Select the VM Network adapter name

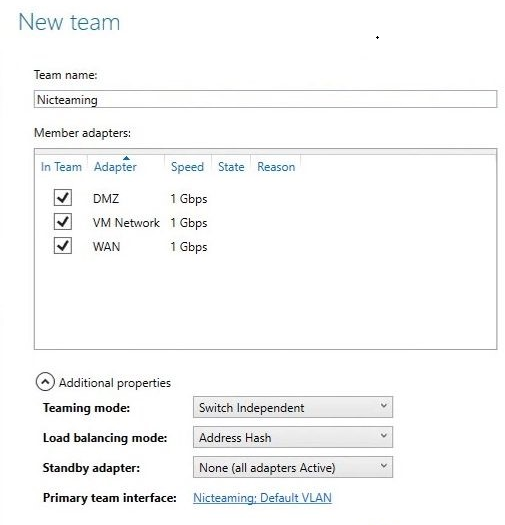click(x=126, y=223)
